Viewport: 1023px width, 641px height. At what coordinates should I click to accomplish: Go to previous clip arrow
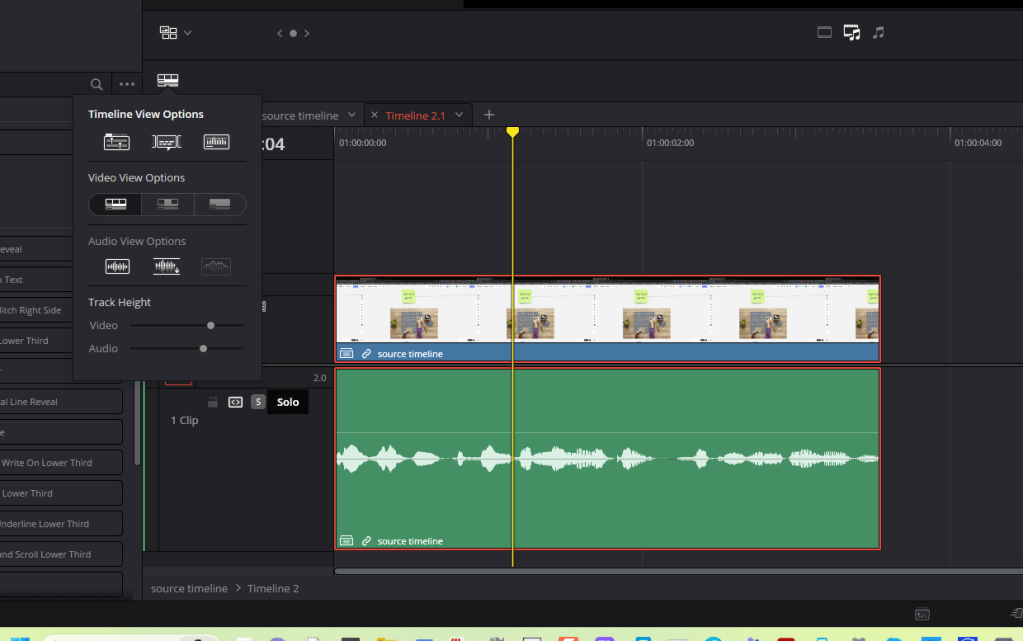tap(279, 33)
